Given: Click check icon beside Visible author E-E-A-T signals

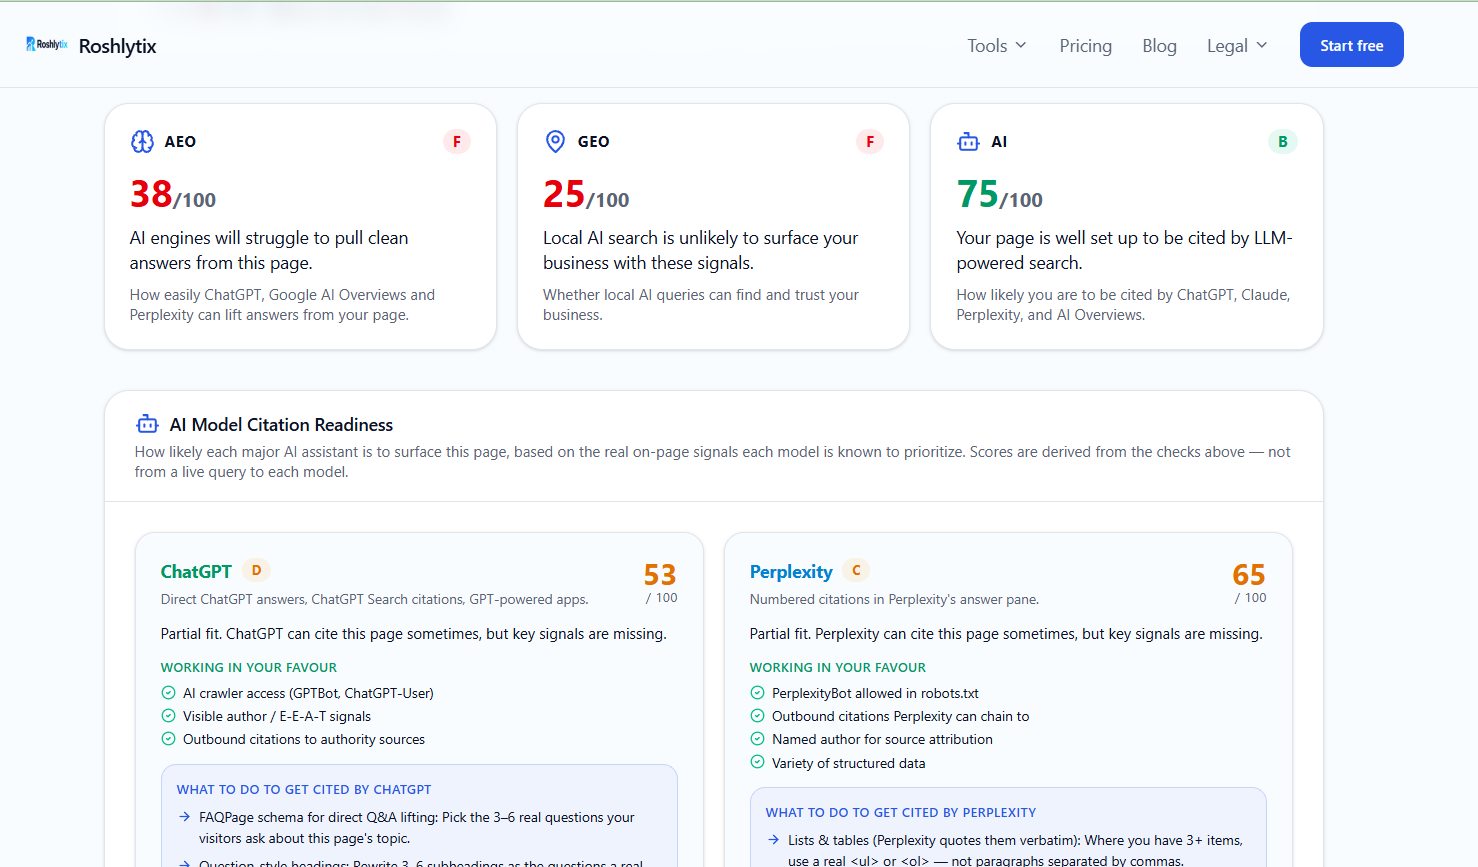Looking at the screenshot, I should coord(168,716).
